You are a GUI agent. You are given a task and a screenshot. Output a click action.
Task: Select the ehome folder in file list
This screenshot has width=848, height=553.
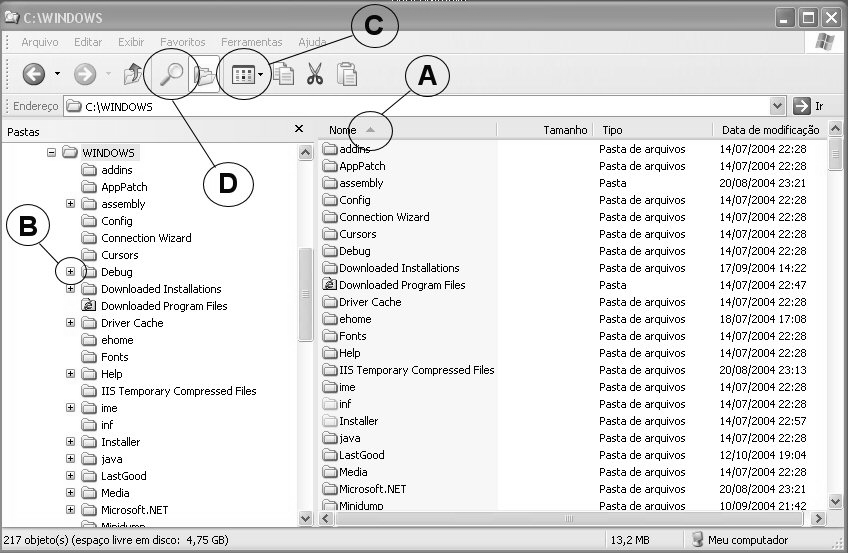(347, 319)
